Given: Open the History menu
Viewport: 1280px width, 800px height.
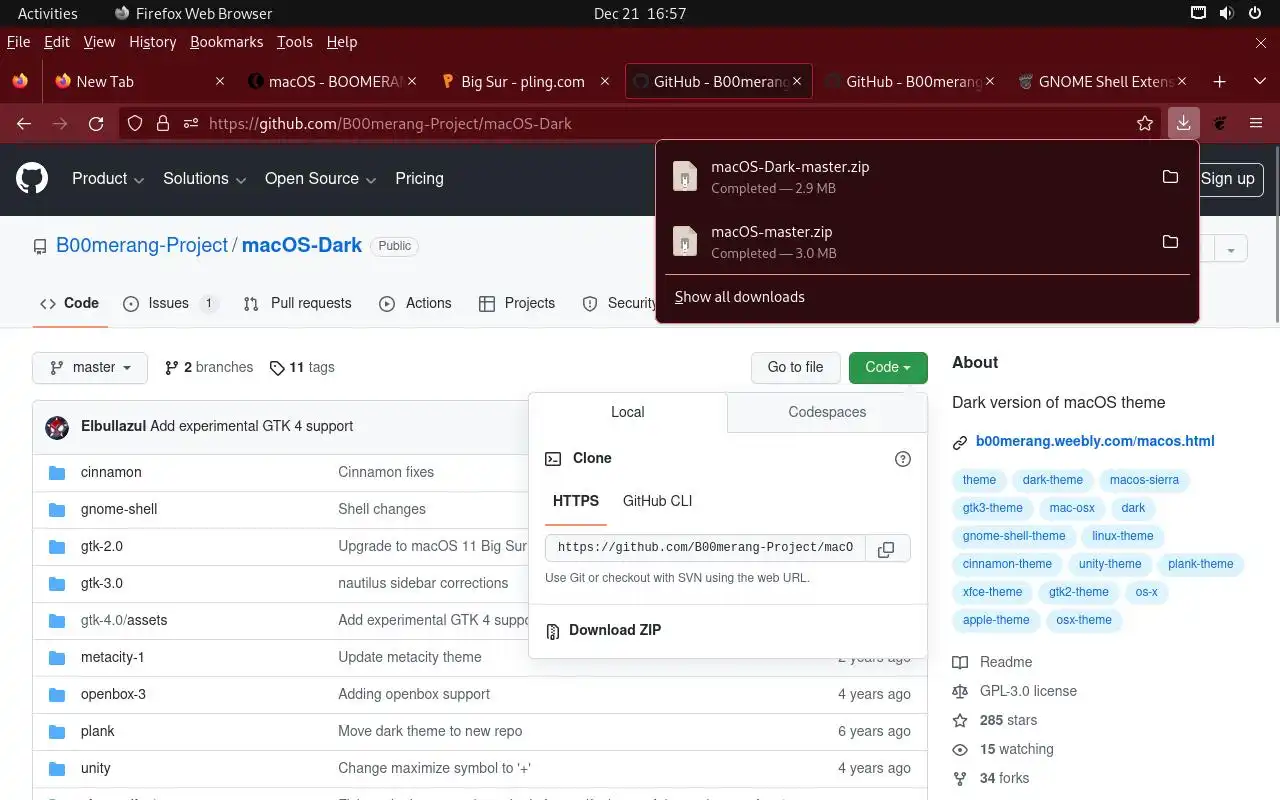Looking at the screenshot, I should click(x=153, y=42).
